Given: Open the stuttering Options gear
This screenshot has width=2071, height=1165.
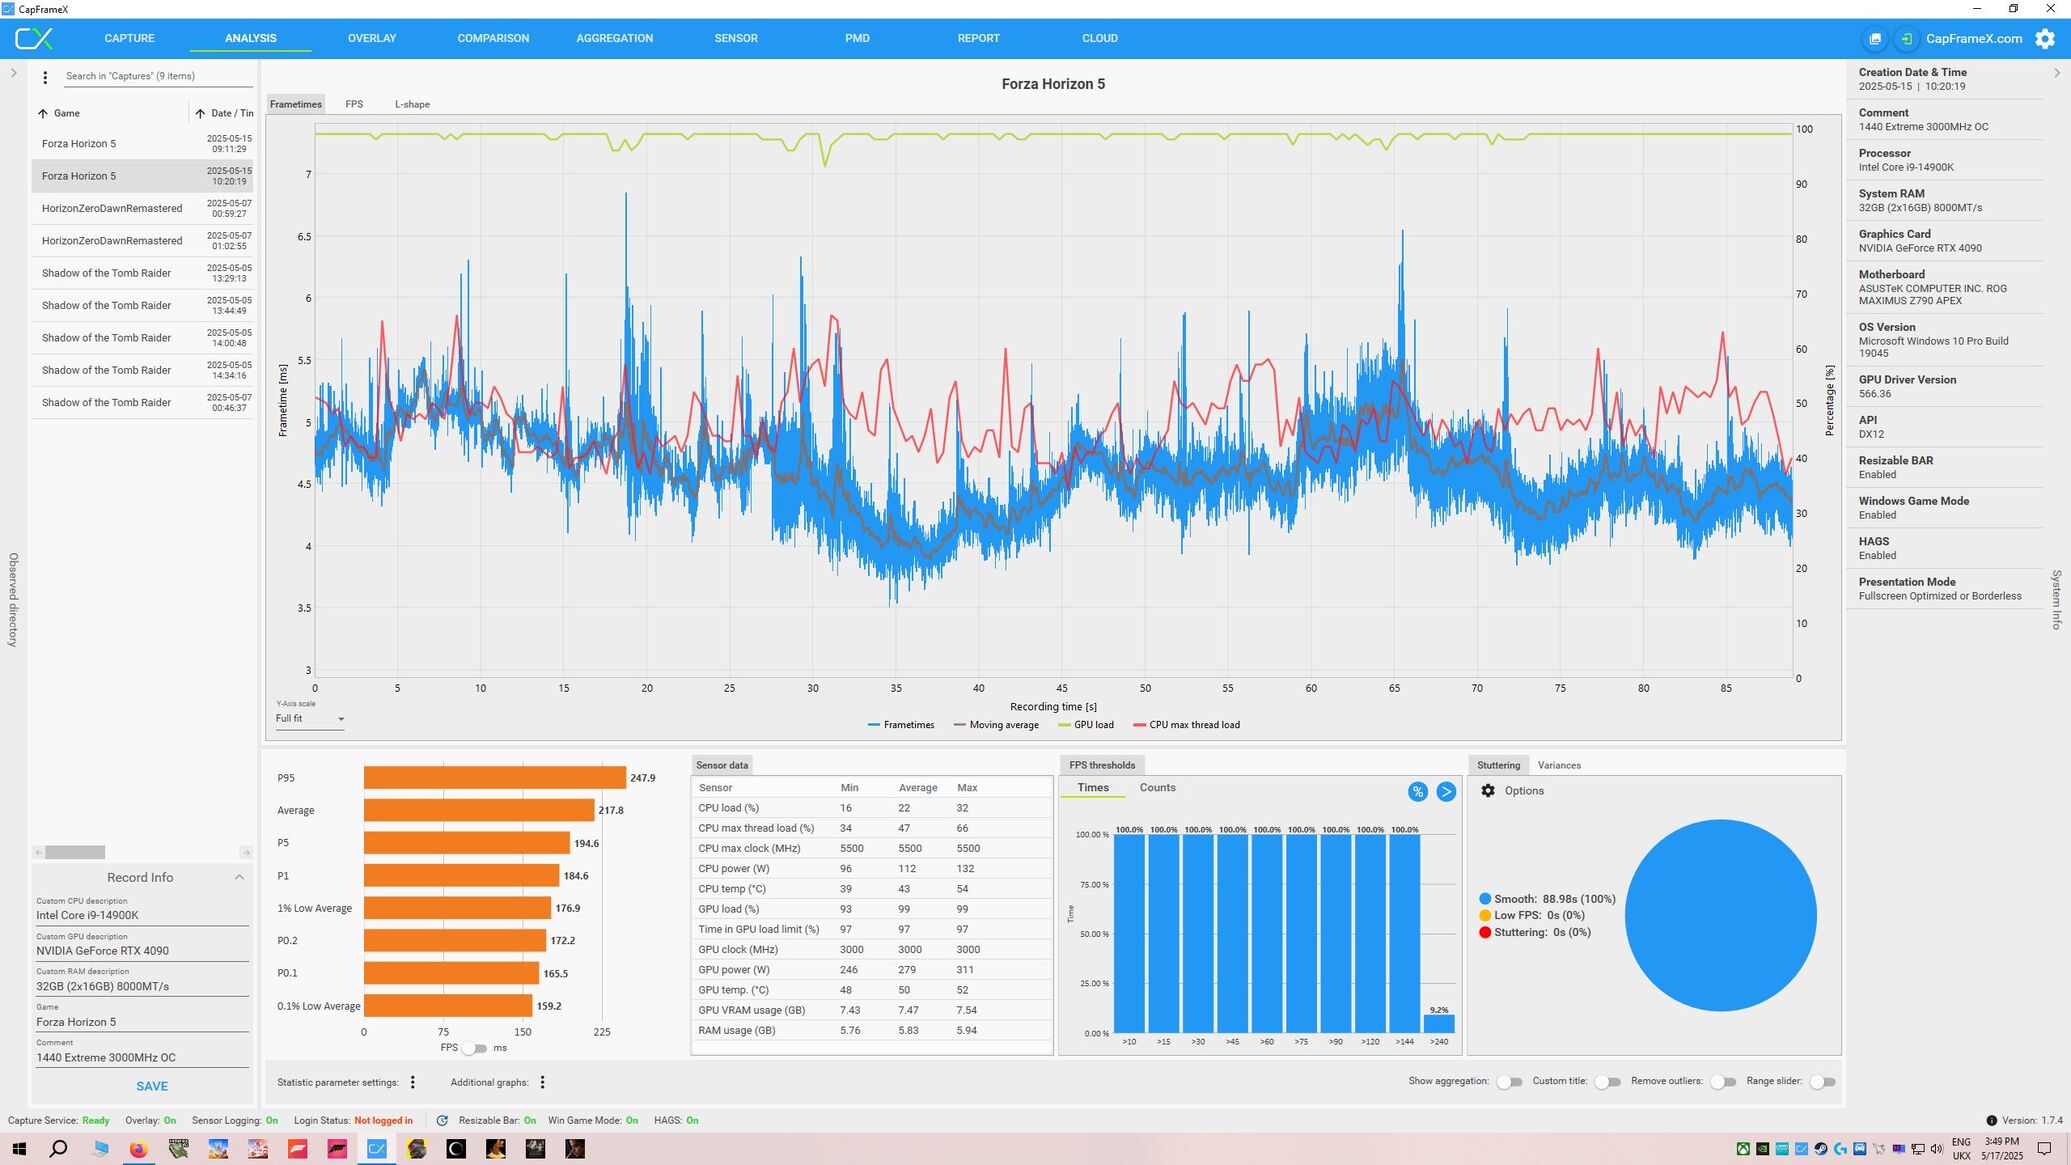Looking at the screenshot, I should click(x=1488, y=790).
